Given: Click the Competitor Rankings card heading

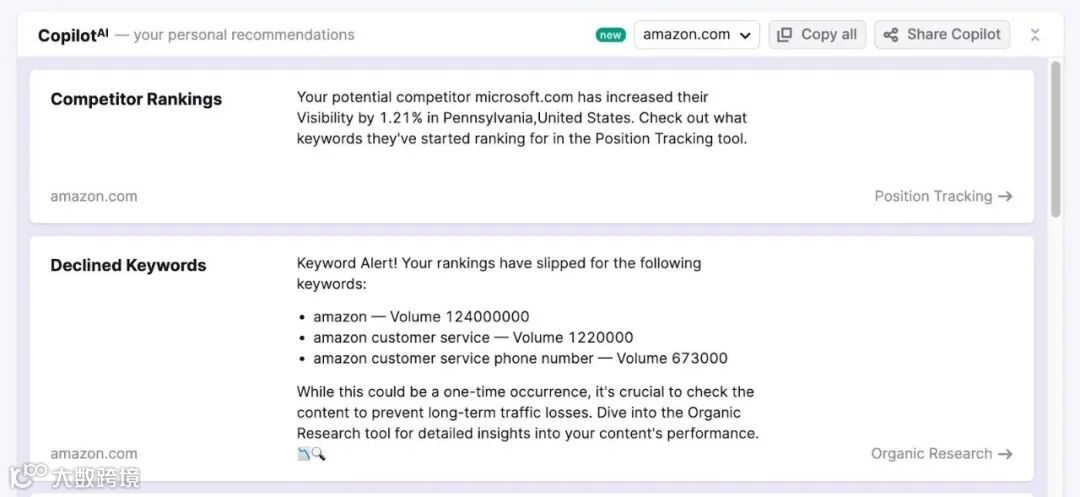Looking at the screenshot, I should [x=136, y=99].
